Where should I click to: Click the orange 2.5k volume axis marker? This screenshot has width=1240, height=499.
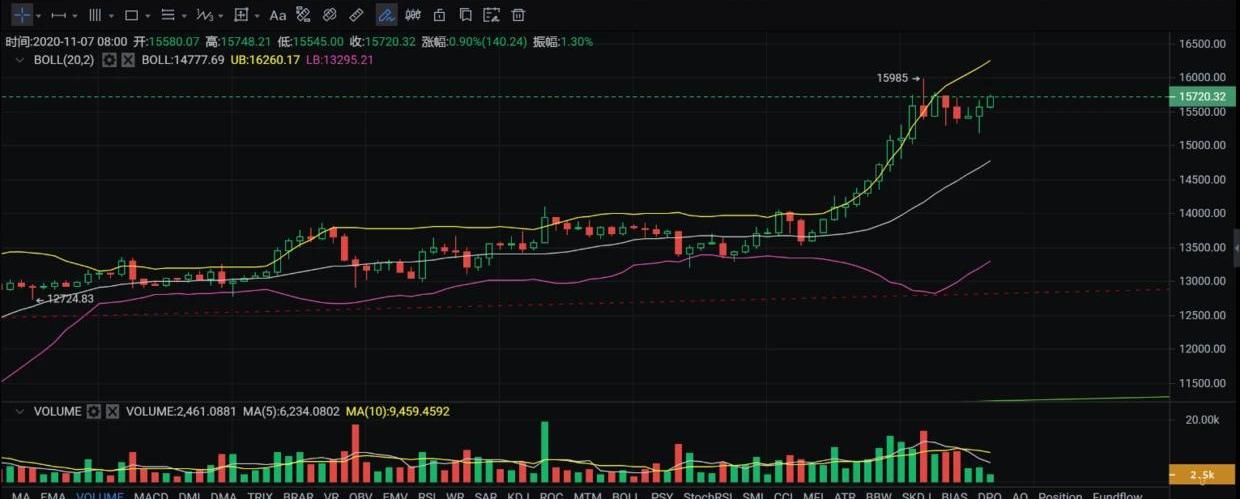tap(1203, 474)
